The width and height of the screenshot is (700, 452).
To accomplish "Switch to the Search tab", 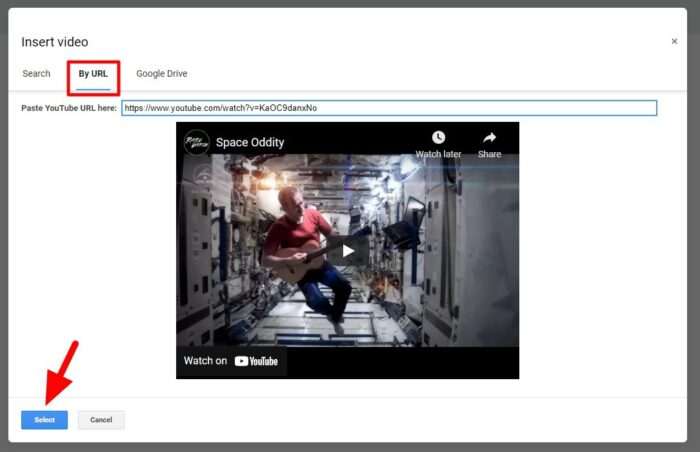I will pyautogui.click(x=36, y=74).
